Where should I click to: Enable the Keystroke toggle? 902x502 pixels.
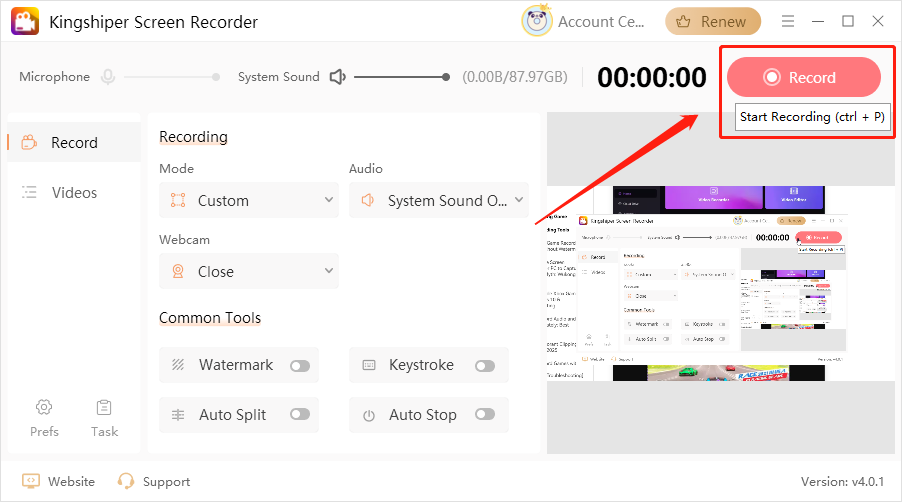click(x=485, y=366)
